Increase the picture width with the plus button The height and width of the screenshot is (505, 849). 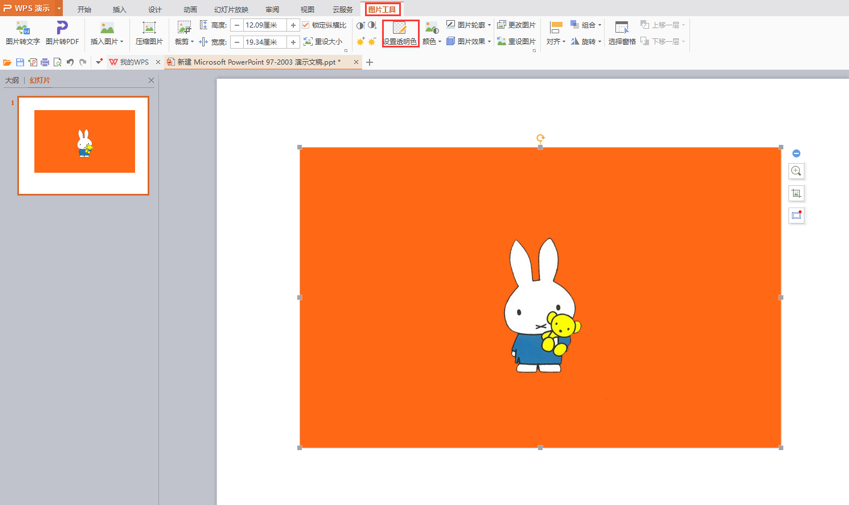click(x=293, y=42)
